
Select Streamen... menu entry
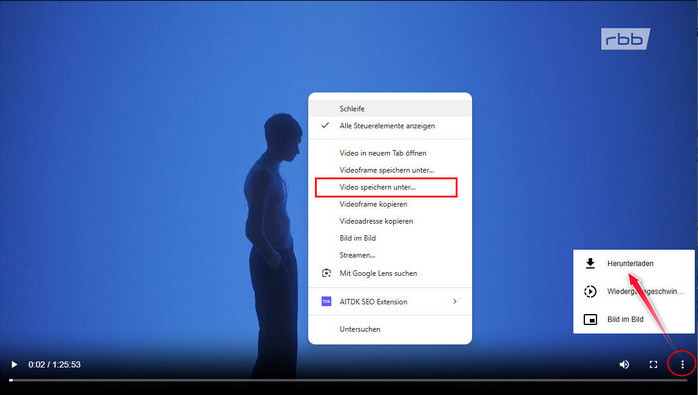pyautogui.click(x=390, y=255)
